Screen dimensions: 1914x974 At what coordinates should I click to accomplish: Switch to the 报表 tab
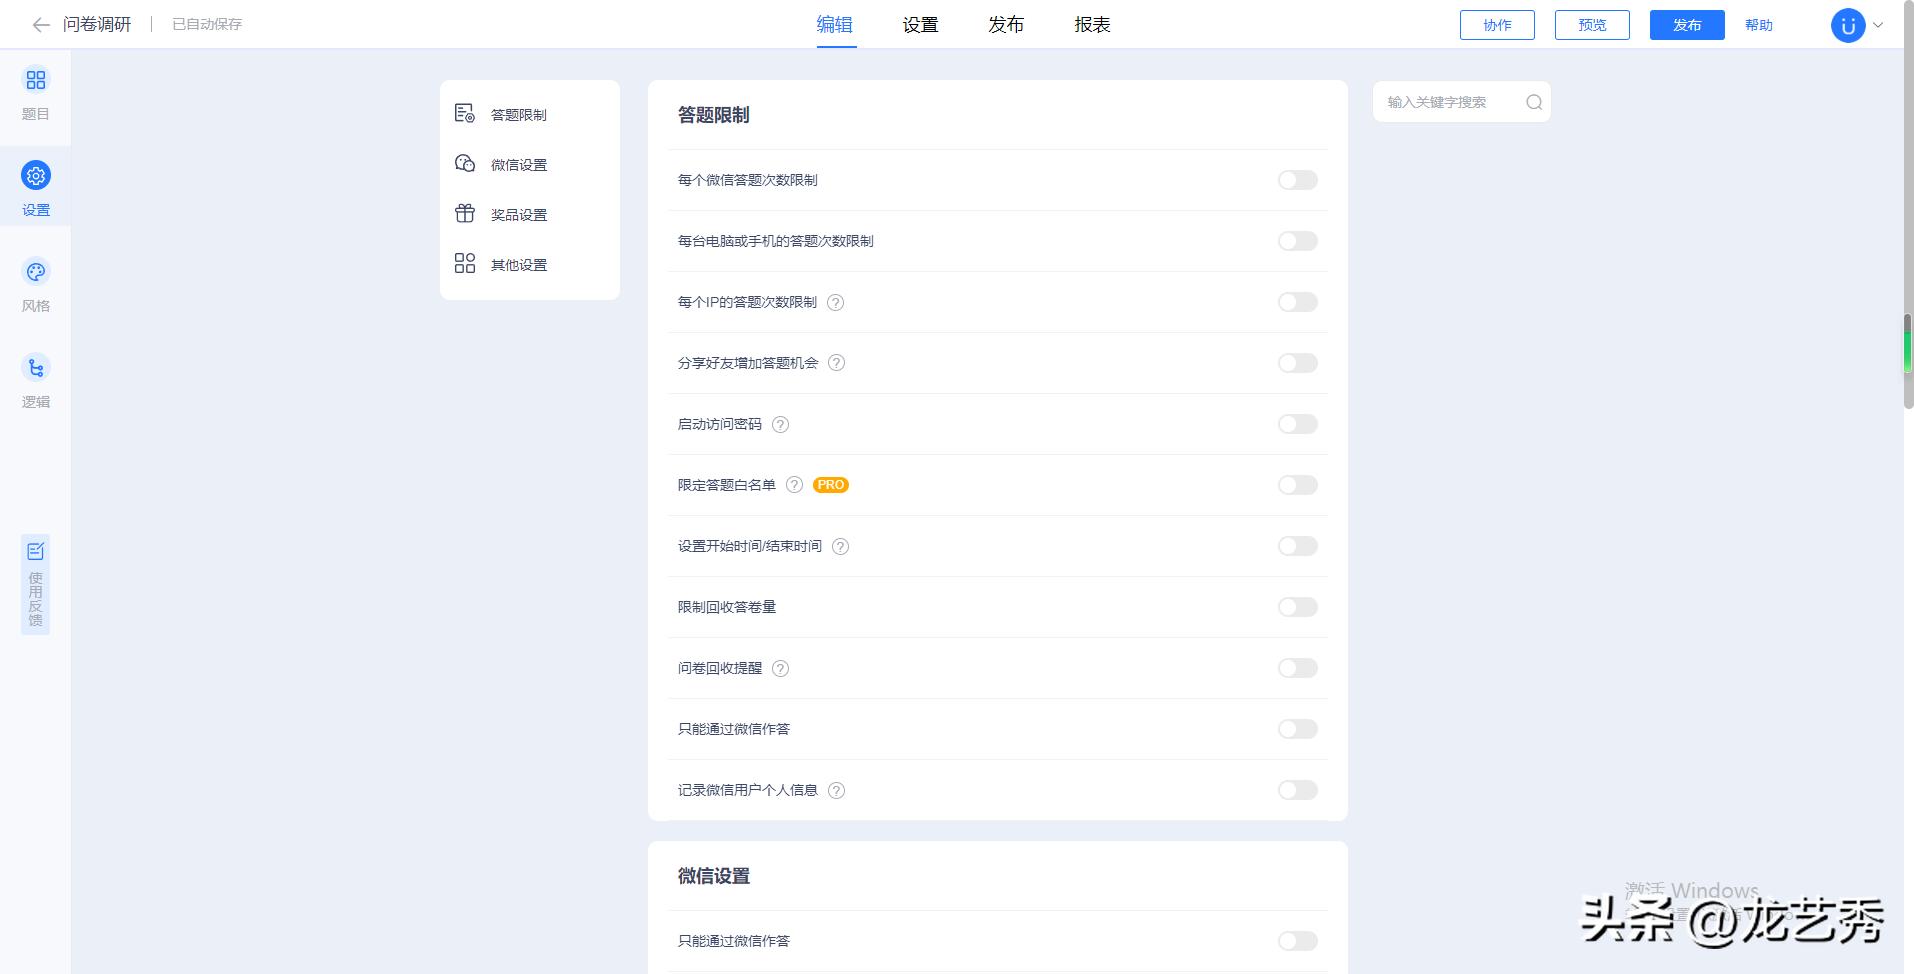1092,24
